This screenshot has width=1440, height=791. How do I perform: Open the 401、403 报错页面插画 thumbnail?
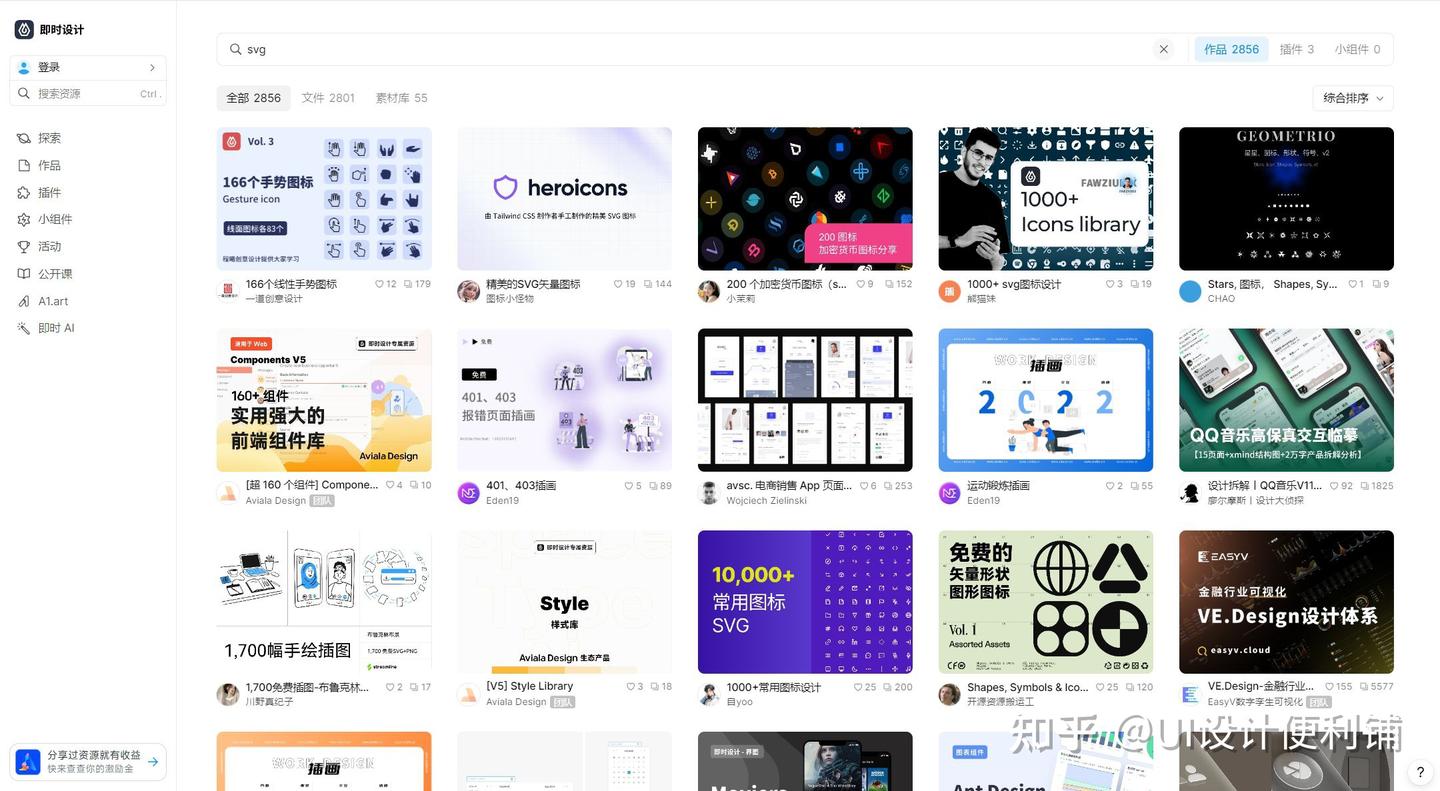(x=564, y=400)
